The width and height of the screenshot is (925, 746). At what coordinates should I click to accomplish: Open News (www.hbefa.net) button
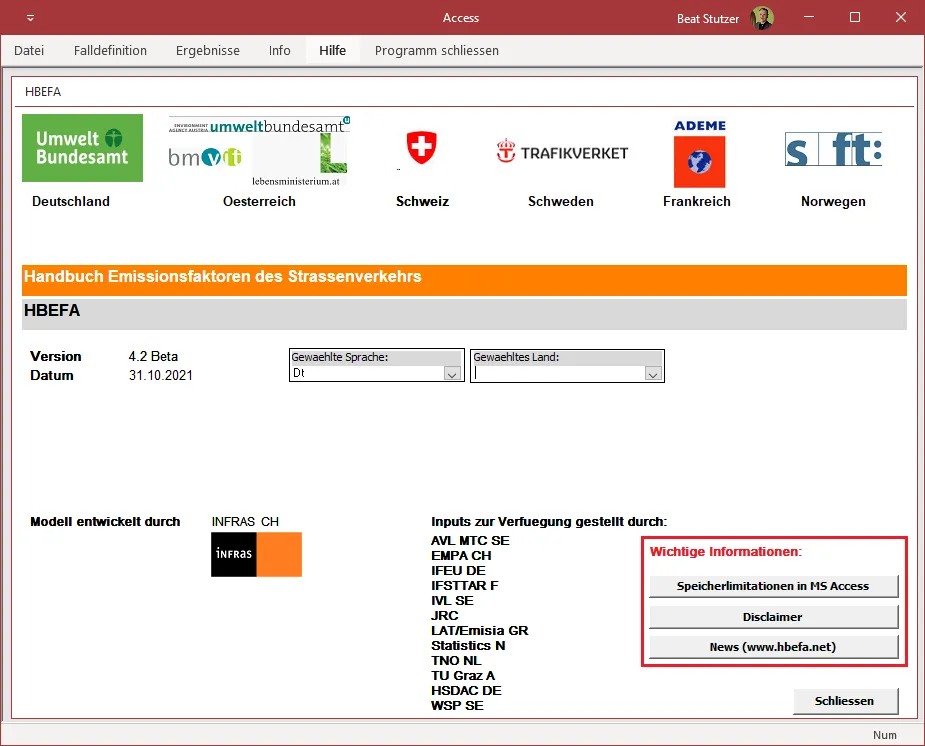point(773,647)
